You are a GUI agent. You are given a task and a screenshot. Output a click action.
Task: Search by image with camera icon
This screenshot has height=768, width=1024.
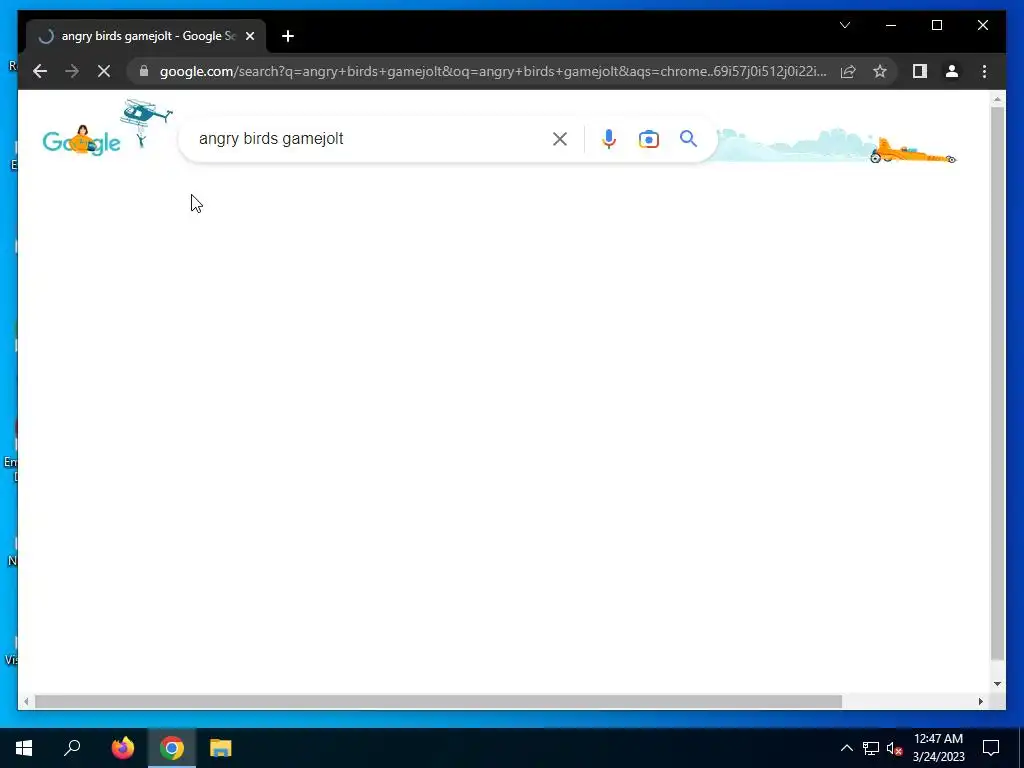[648, 139]
